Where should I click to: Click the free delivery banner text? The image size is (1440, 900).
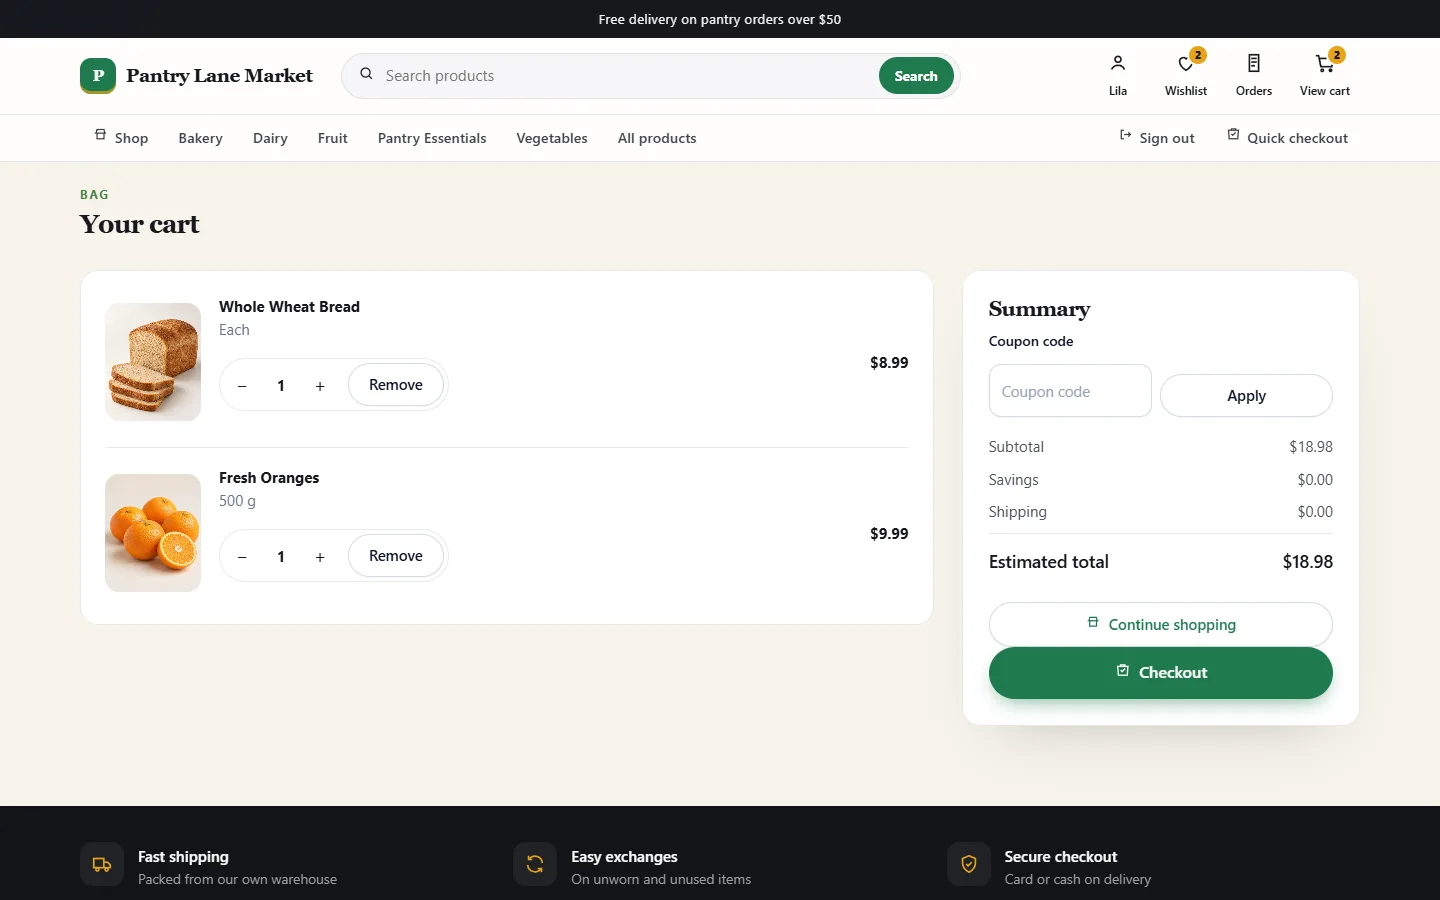coord(720,19)
